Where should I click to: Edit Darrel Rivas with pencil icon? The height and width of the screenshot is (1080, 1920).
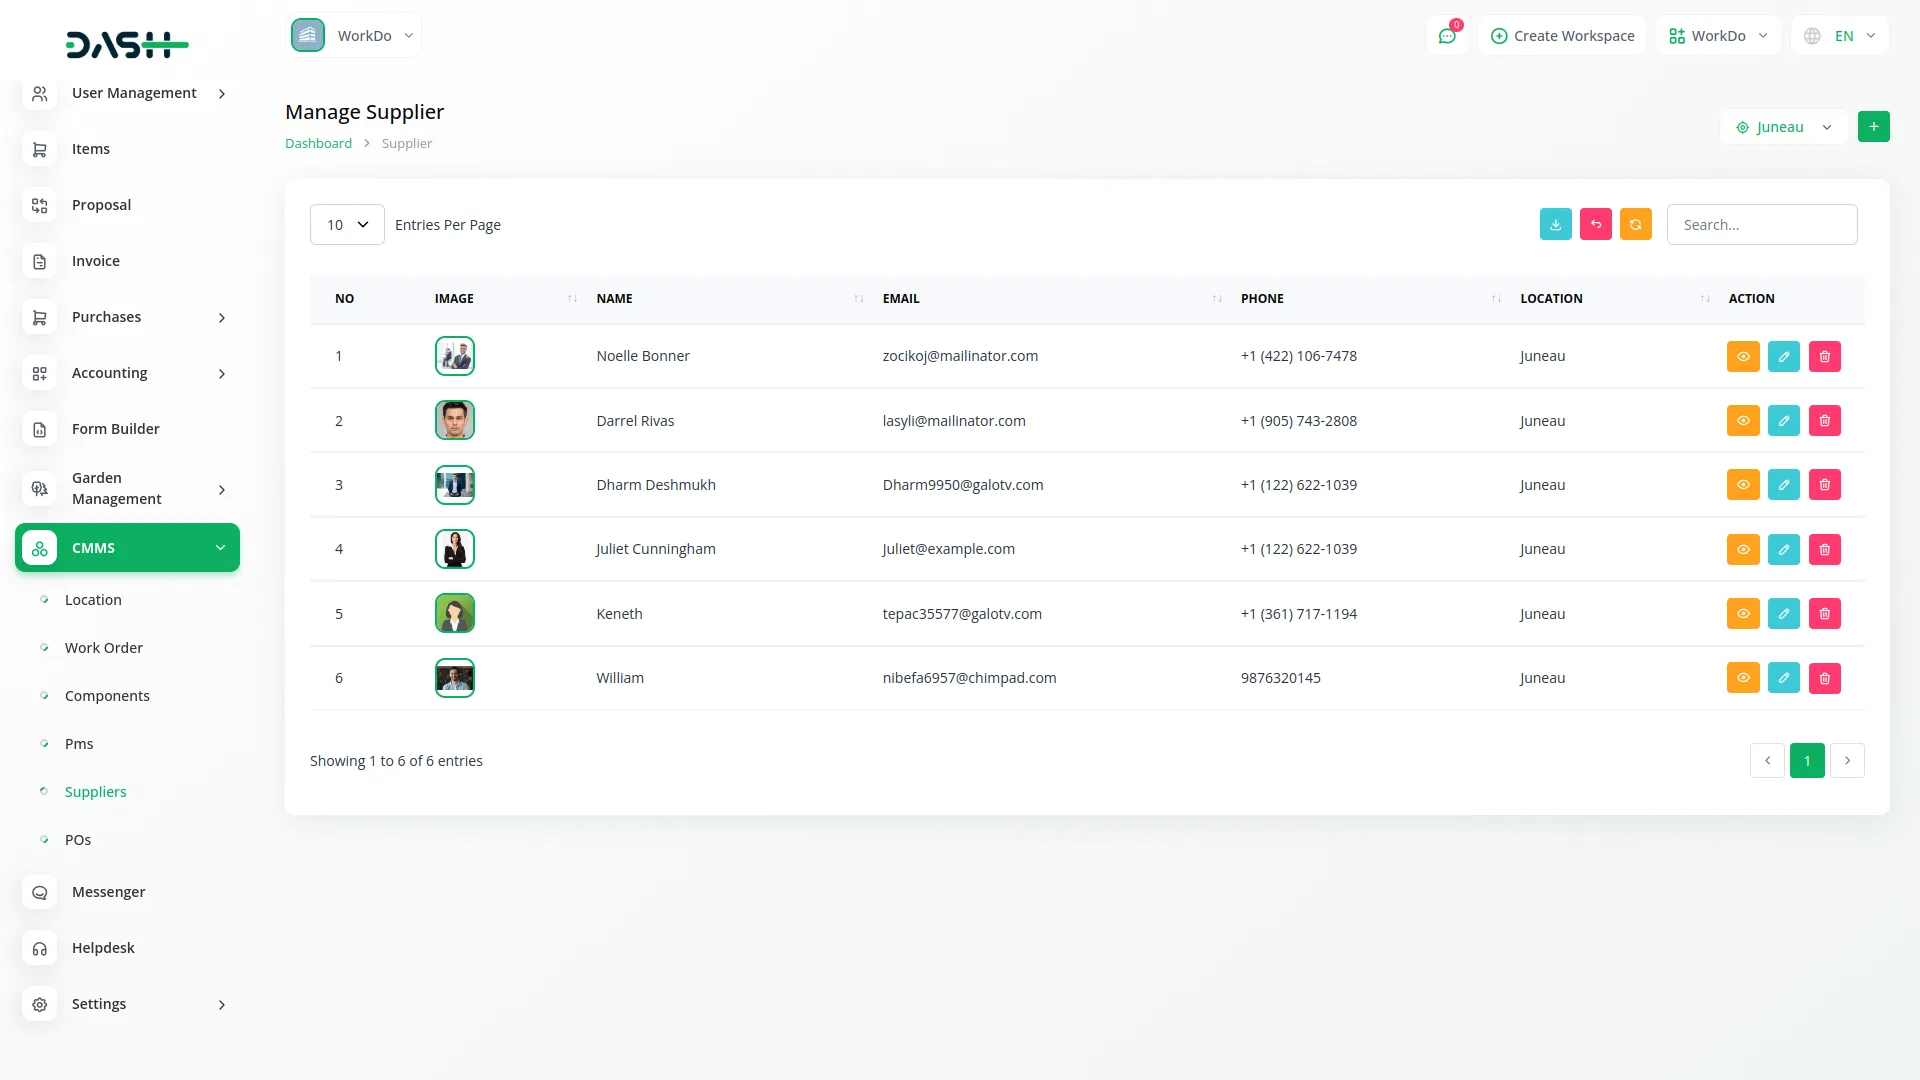point(1783,421)
